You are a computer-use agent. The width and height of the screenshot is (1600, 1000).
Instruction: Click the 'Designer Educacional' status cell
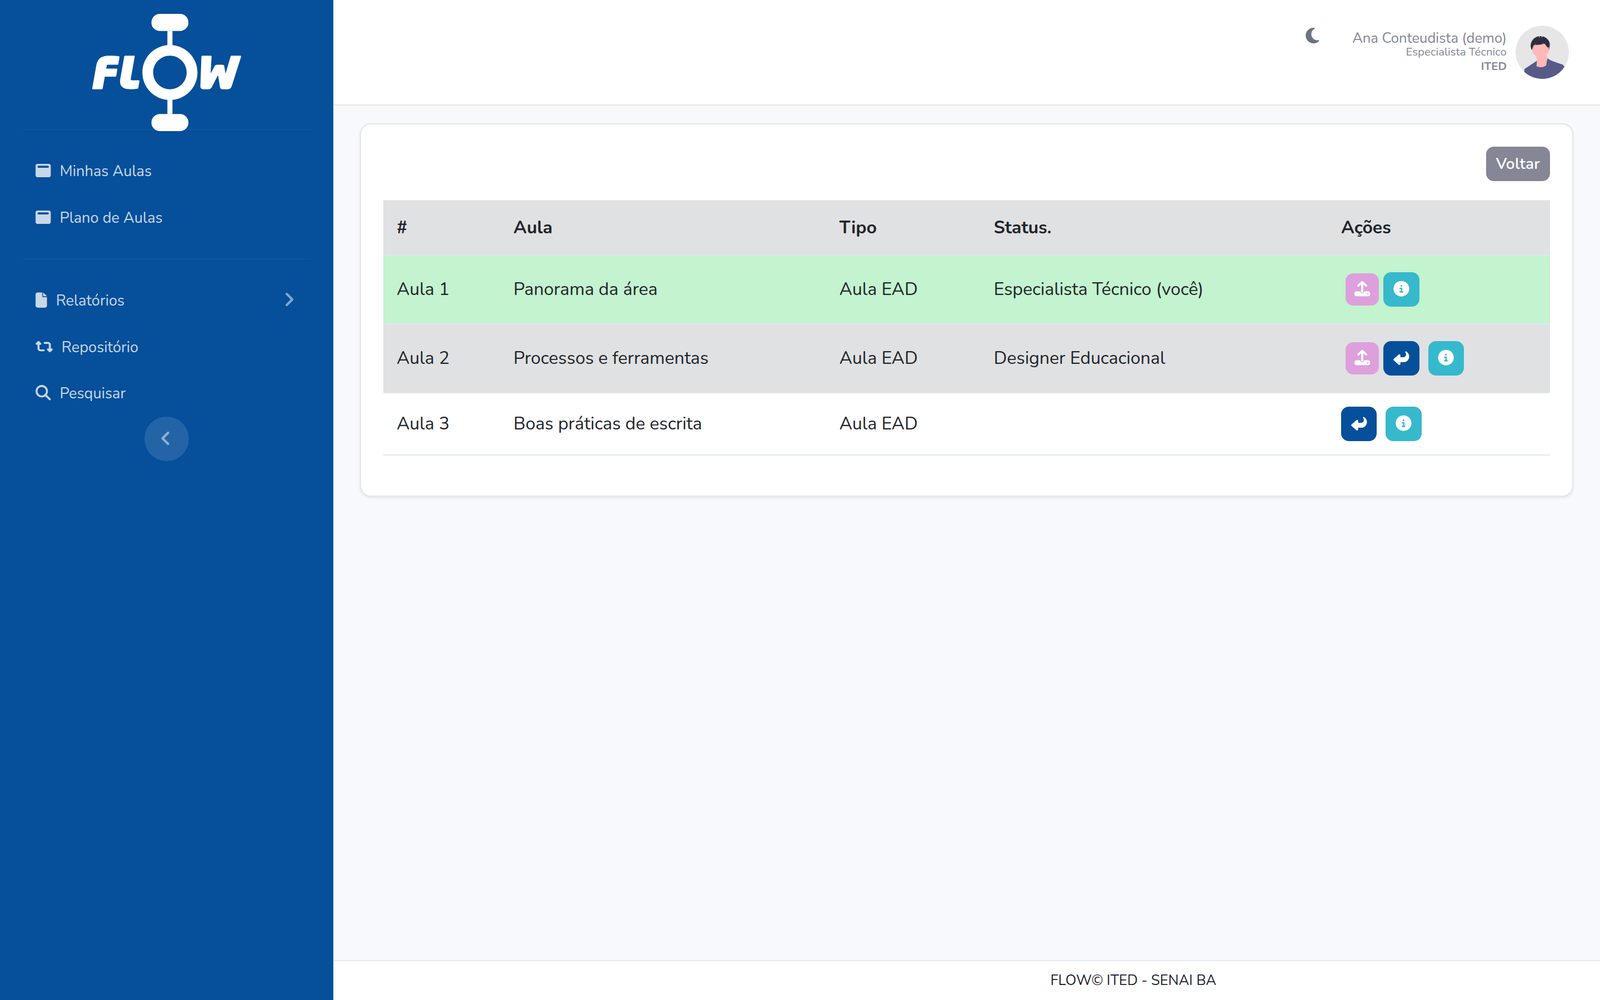click(1079, 358)
